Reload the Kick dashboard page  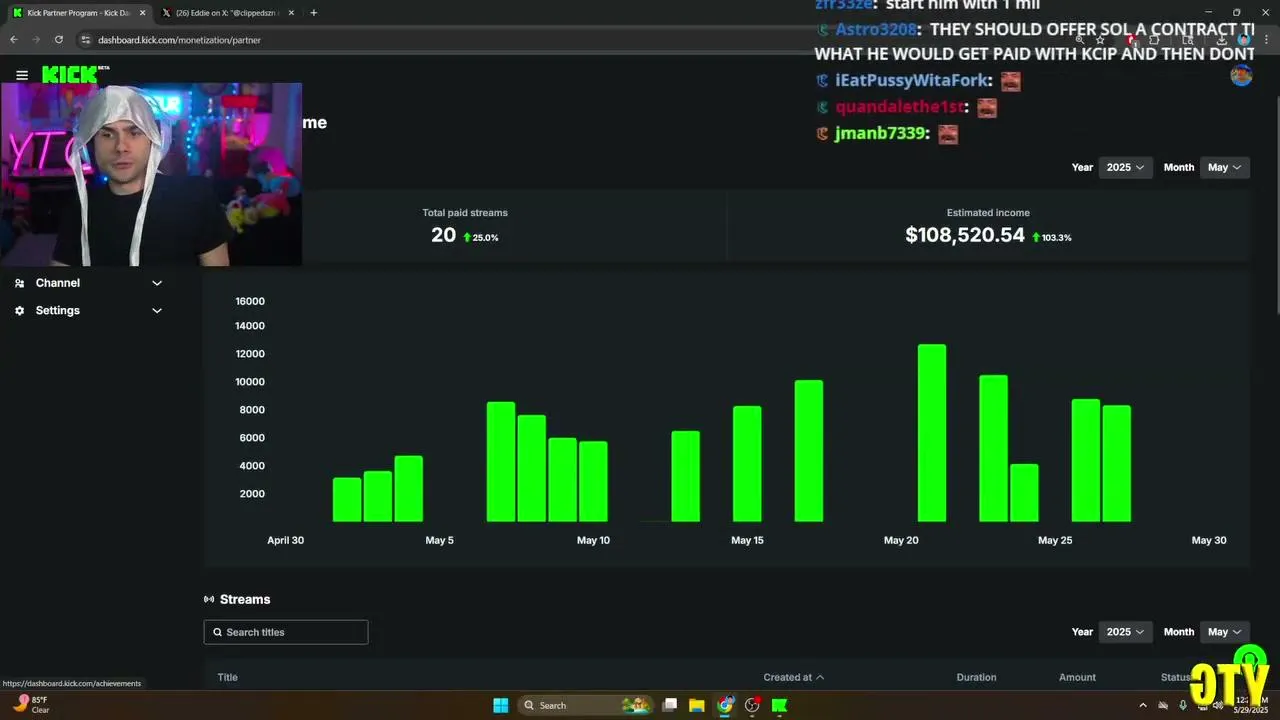(x=59, y=40)
